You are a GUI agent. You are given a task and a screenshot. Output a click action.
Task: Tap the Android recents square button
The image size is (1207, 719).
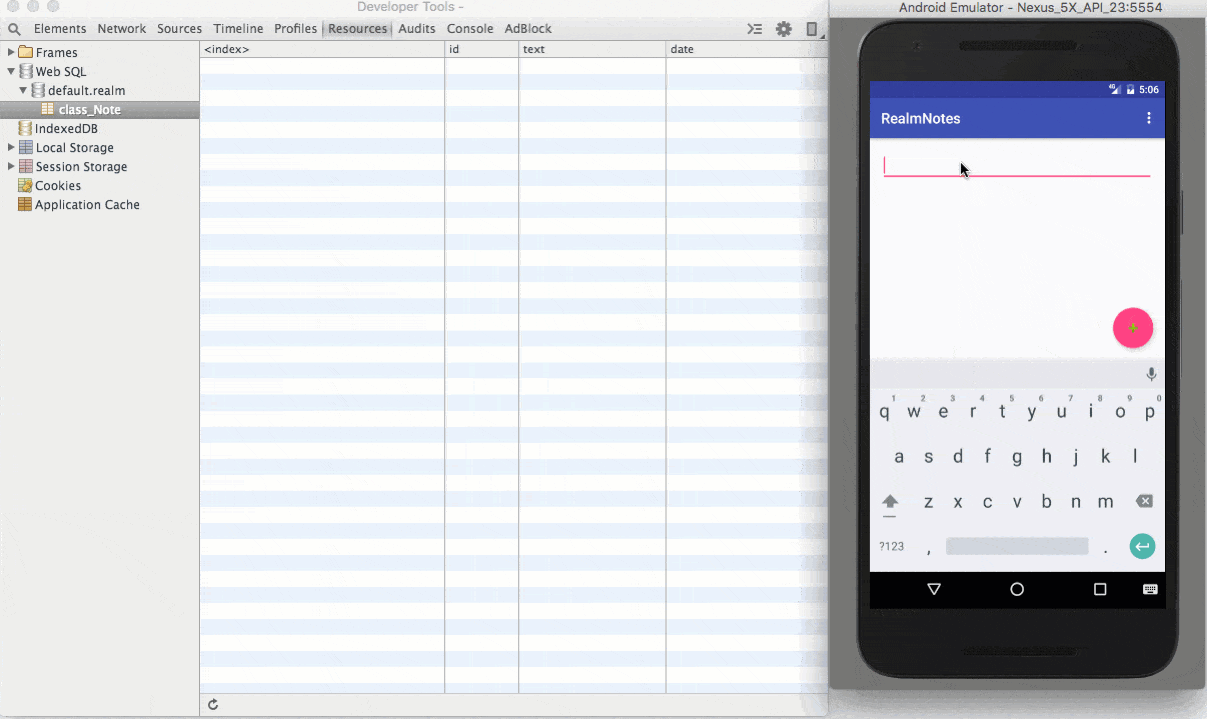1100,589
